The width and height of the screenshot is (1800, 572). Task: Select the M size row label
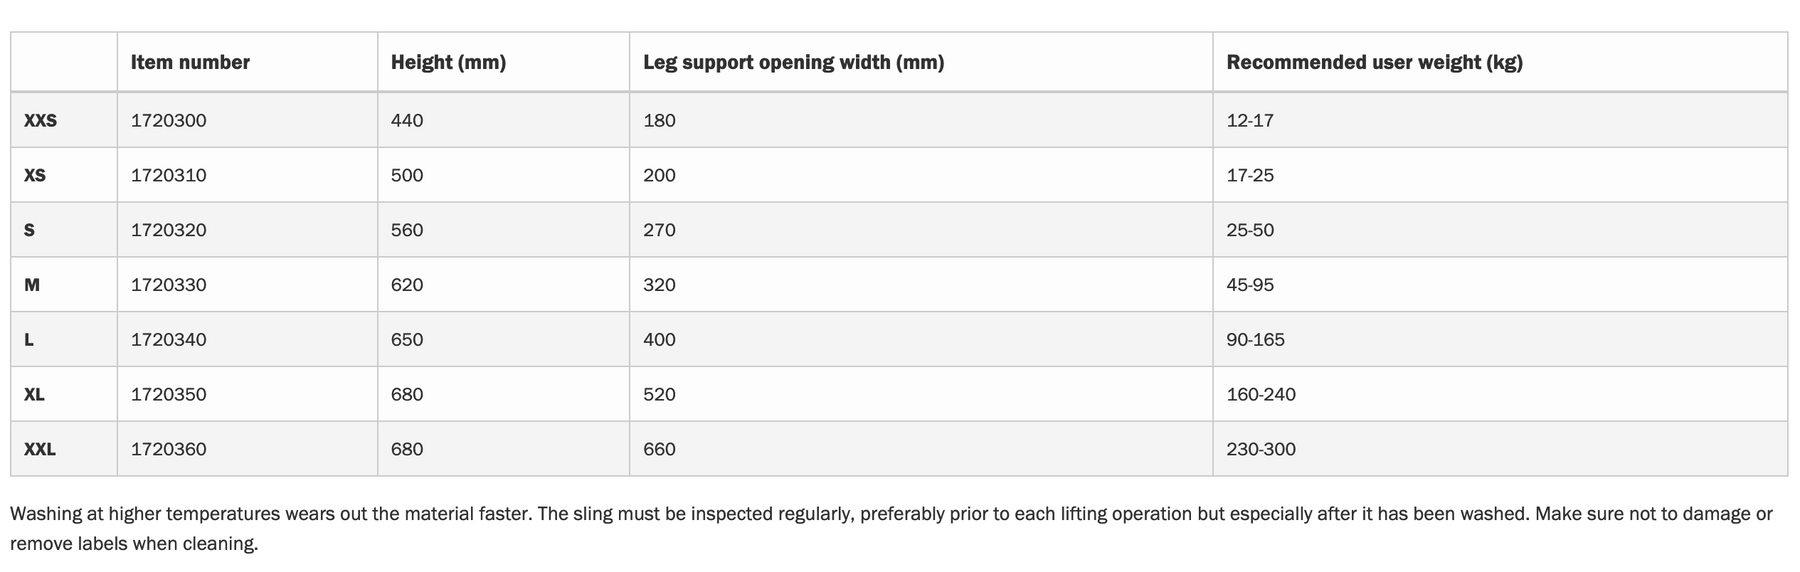32,285
